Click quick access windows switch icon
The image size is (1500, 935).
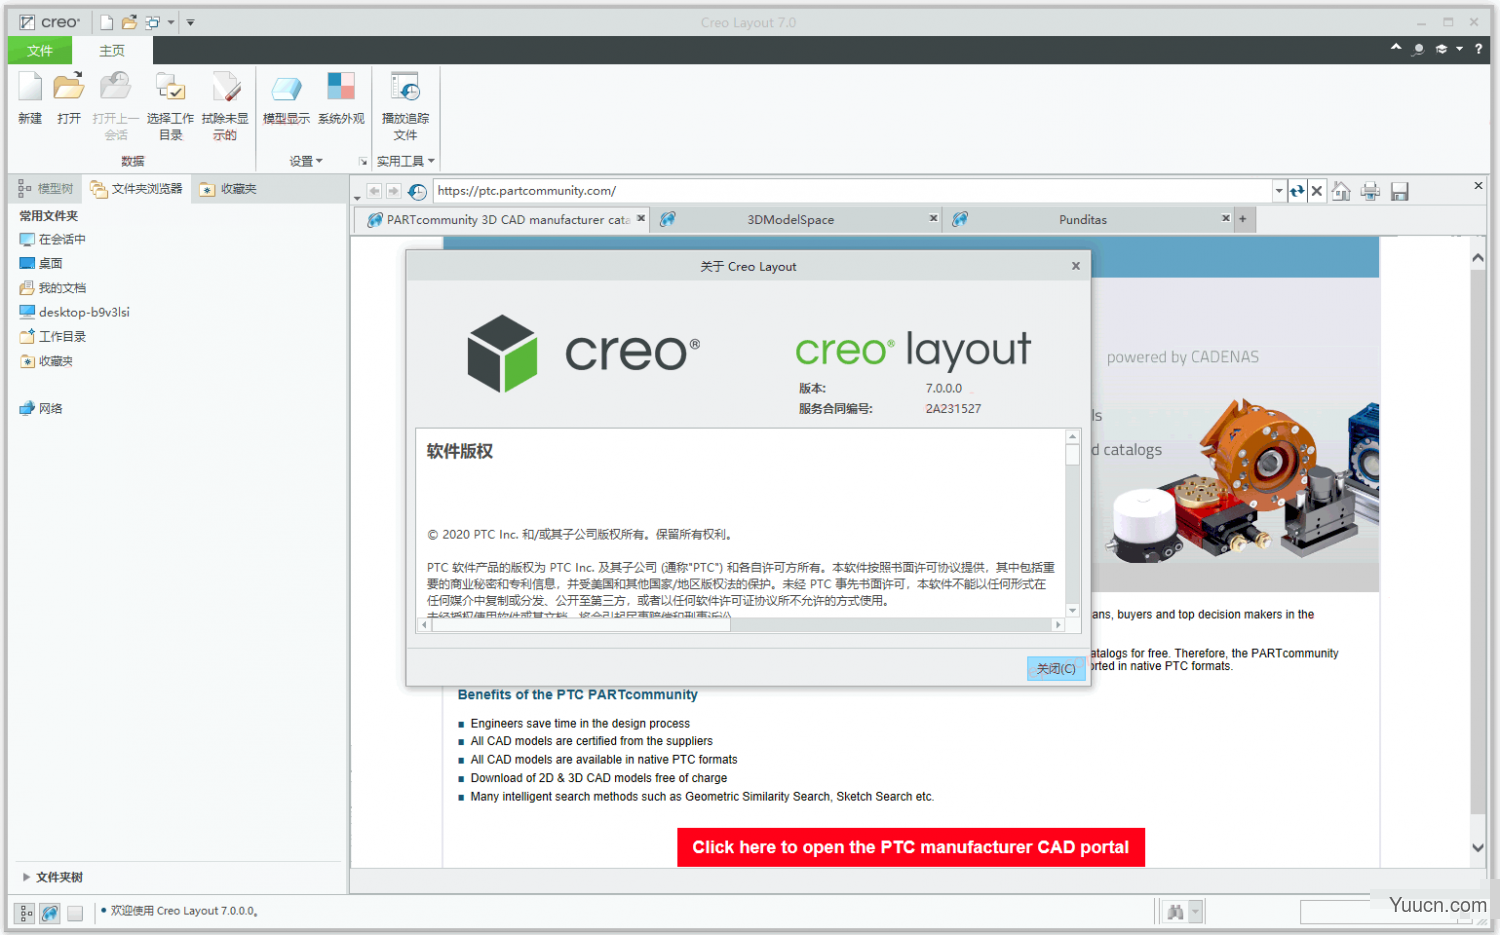click(152, 22)
